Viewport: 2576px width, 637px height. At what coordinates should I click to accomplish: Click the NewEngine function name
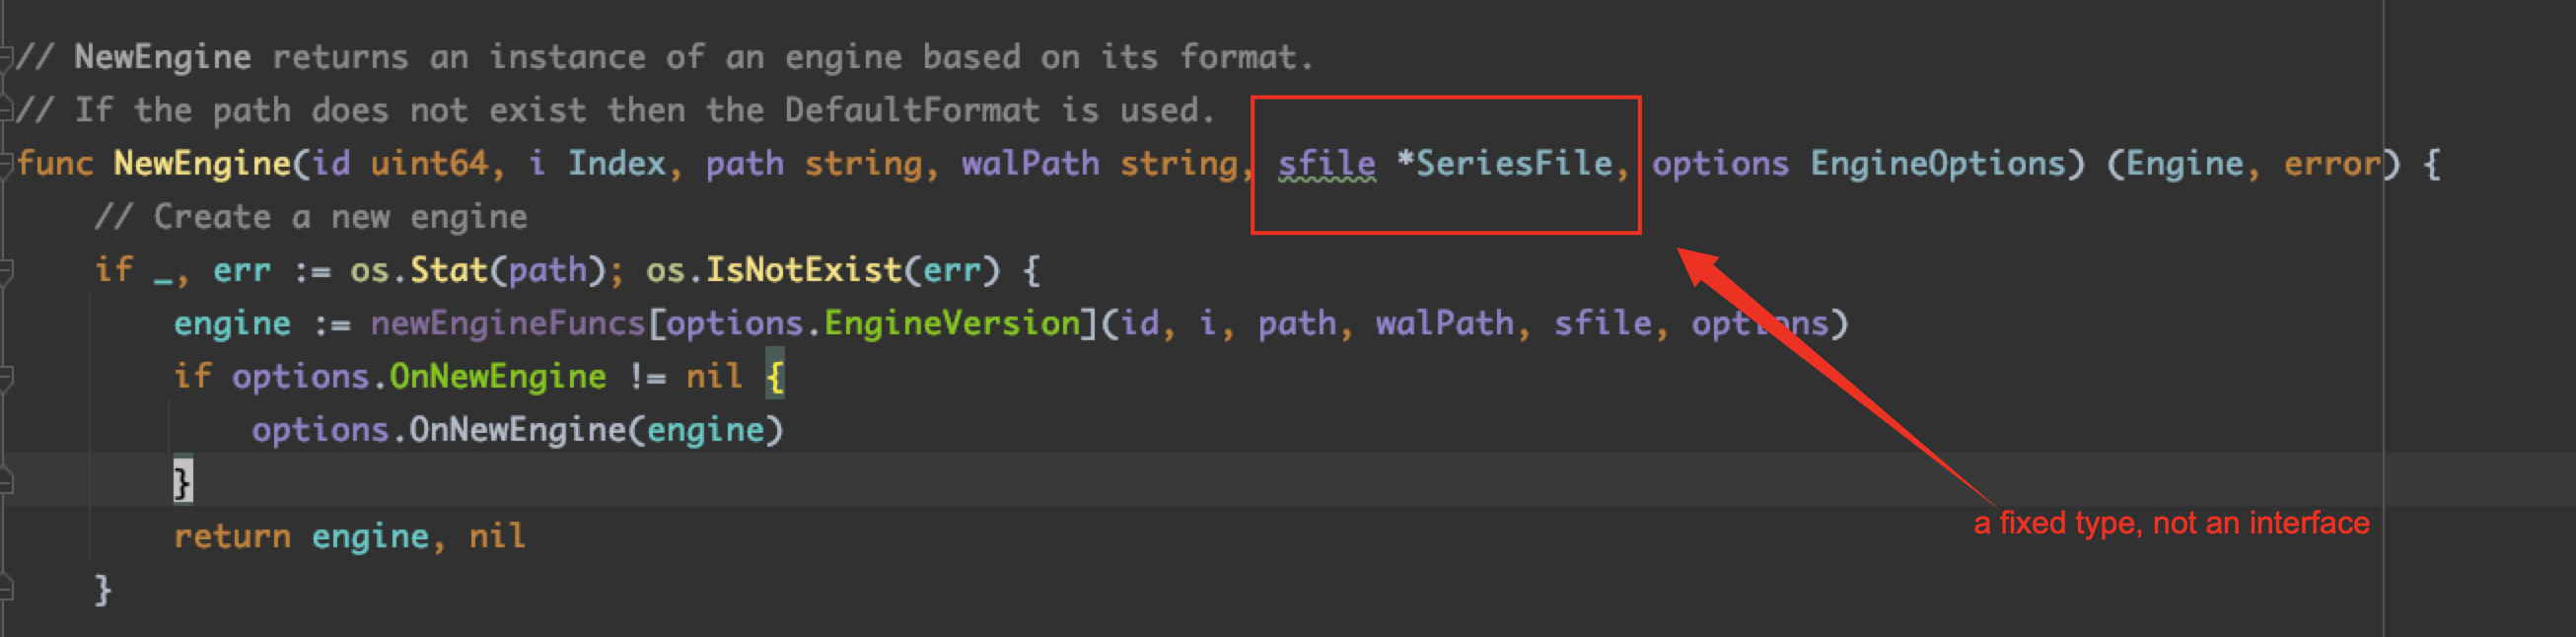[x=202, y=163]
